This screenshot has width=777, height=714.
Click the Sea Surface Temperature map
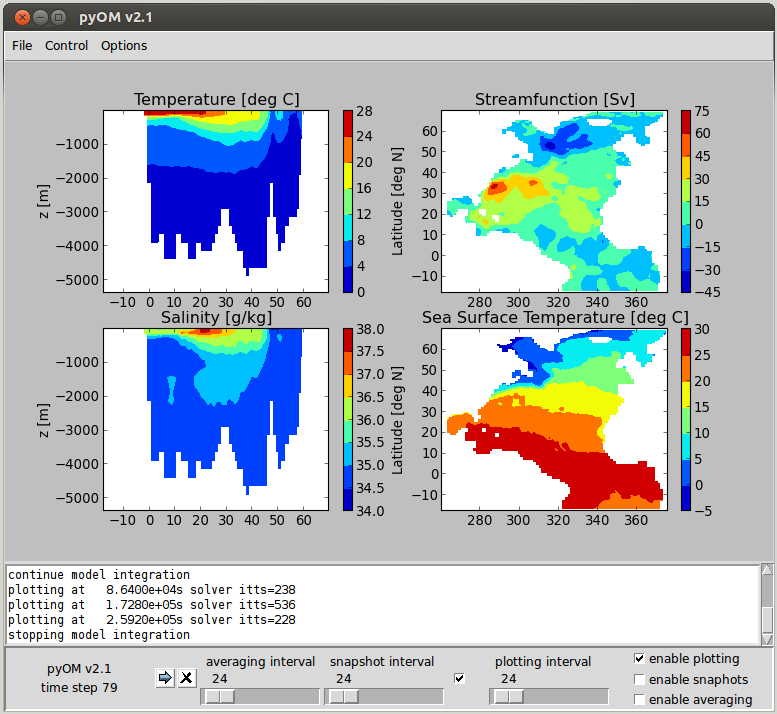(x=552, y=419)
